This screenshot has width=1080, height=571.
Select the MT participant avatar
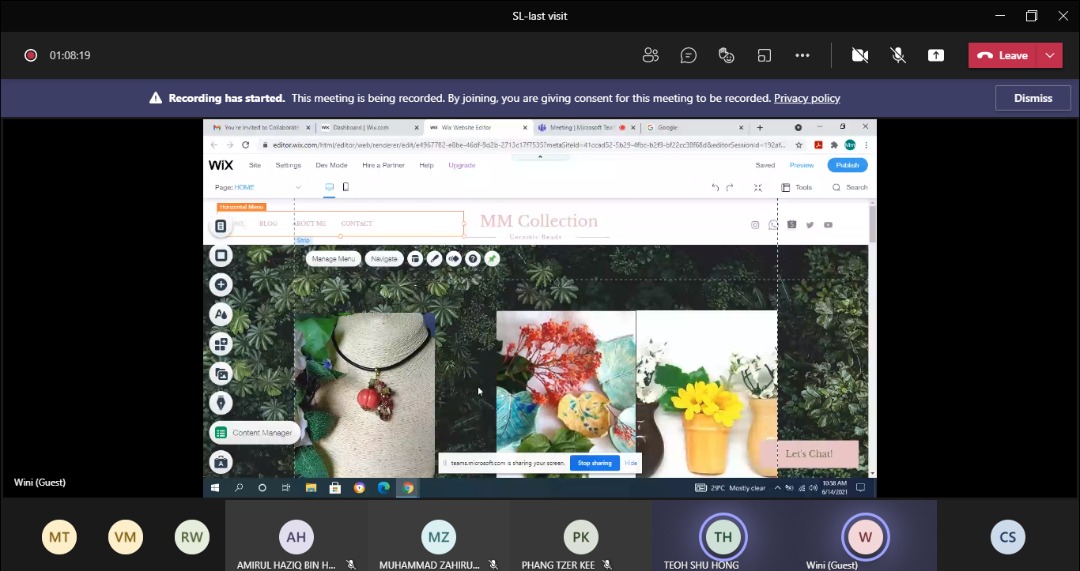click(59, 537)
